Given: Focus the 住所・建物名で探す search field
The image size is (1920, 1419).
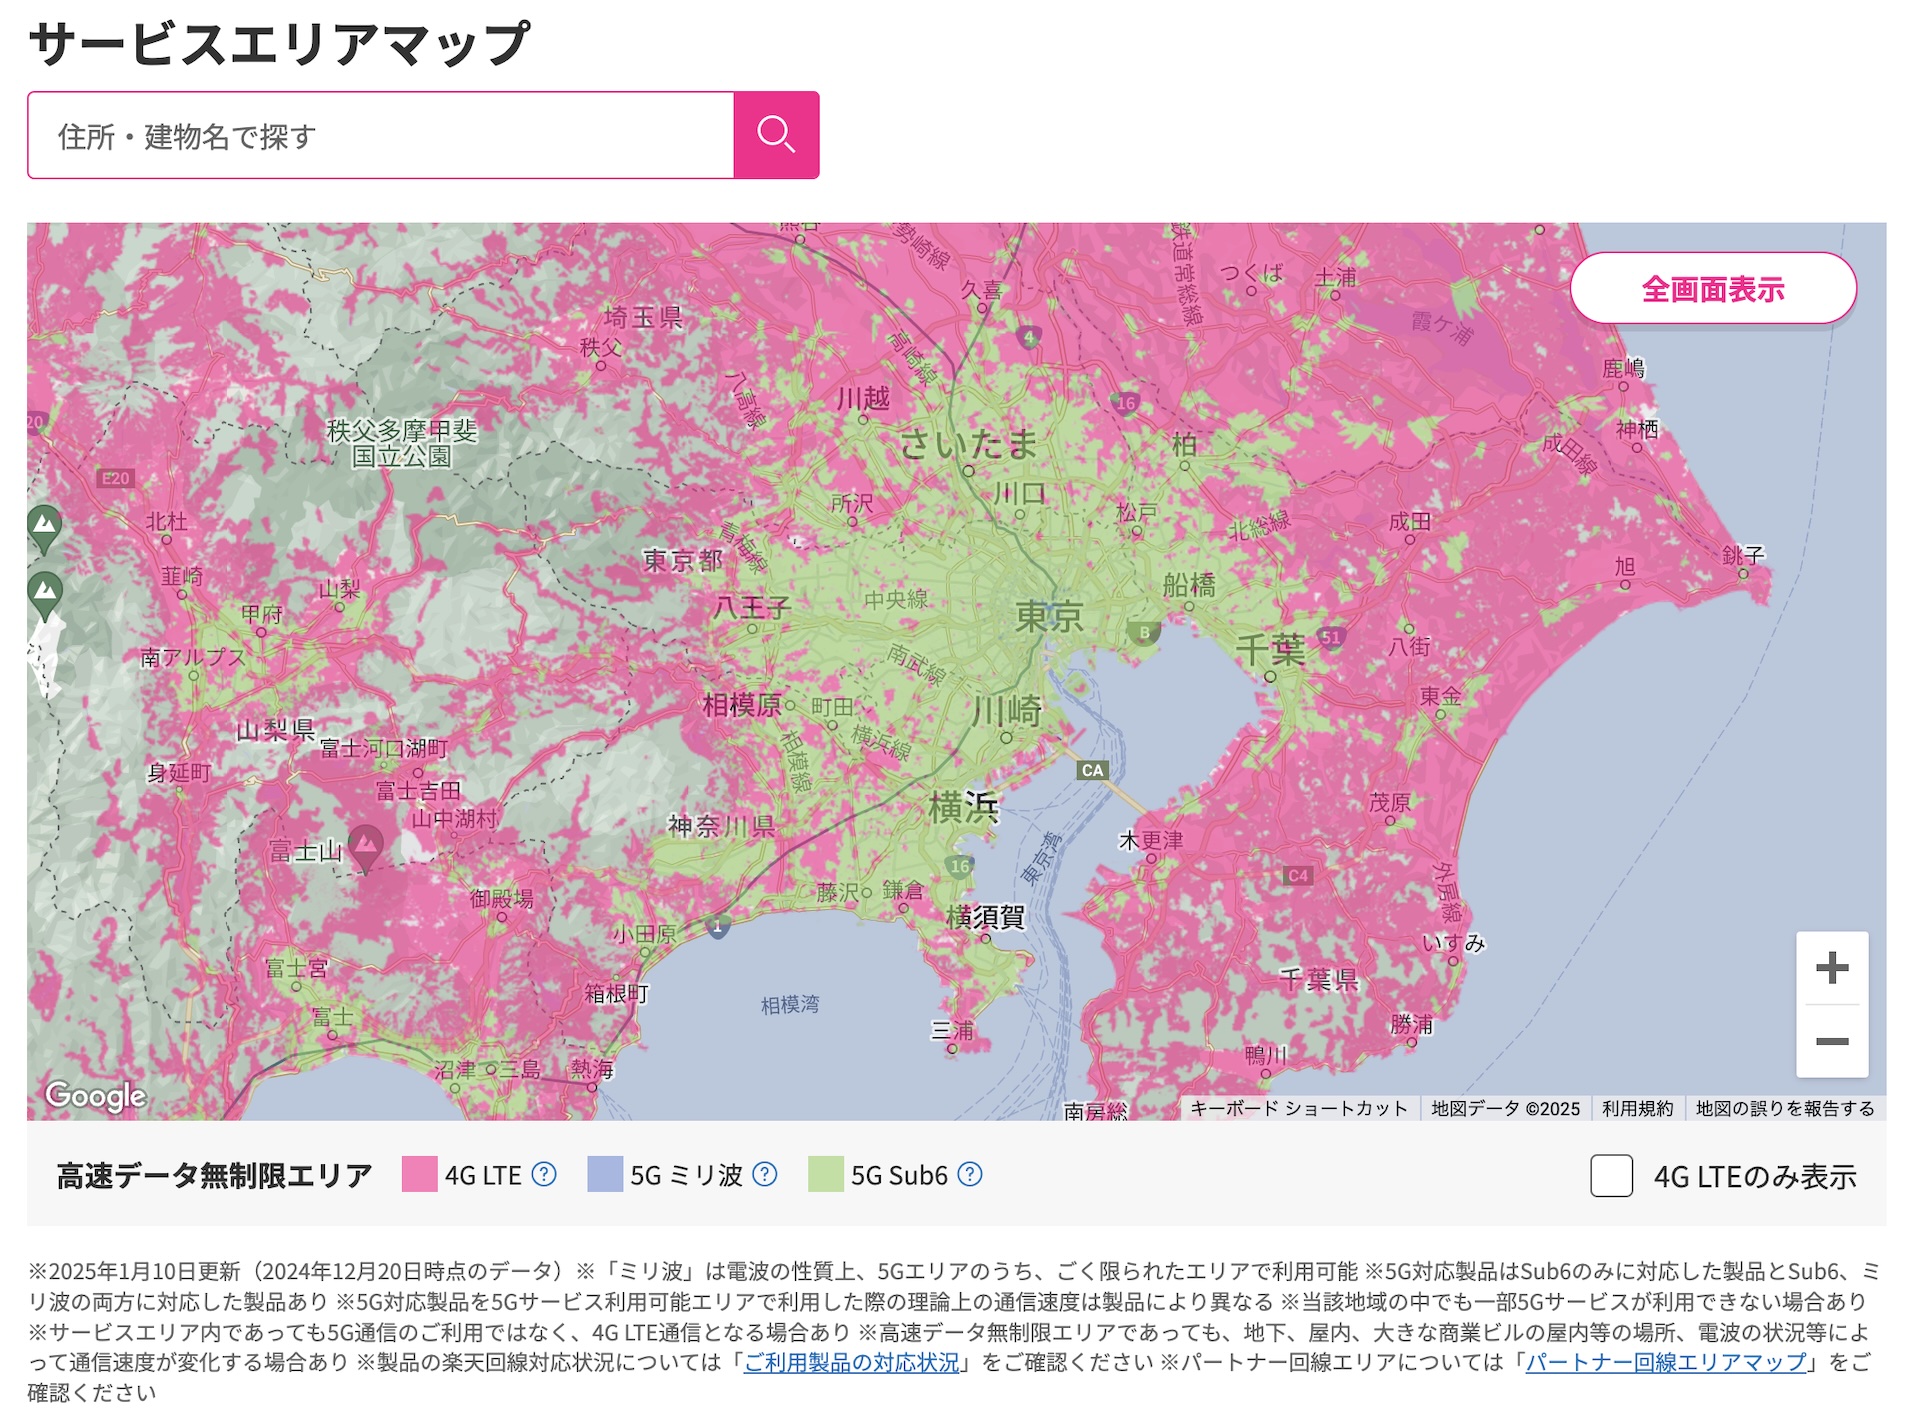Looking at the screenshot, I should (380, 136).
